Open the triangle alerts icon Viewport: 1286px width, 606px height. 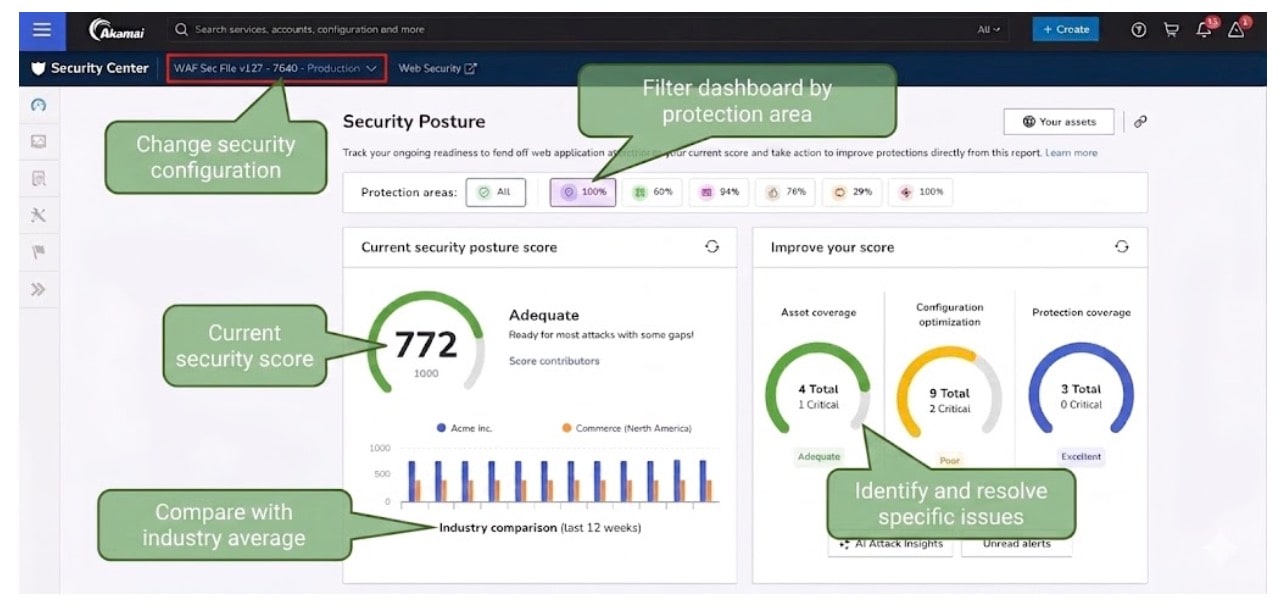pyautogui.click(x=1237, y=30)
